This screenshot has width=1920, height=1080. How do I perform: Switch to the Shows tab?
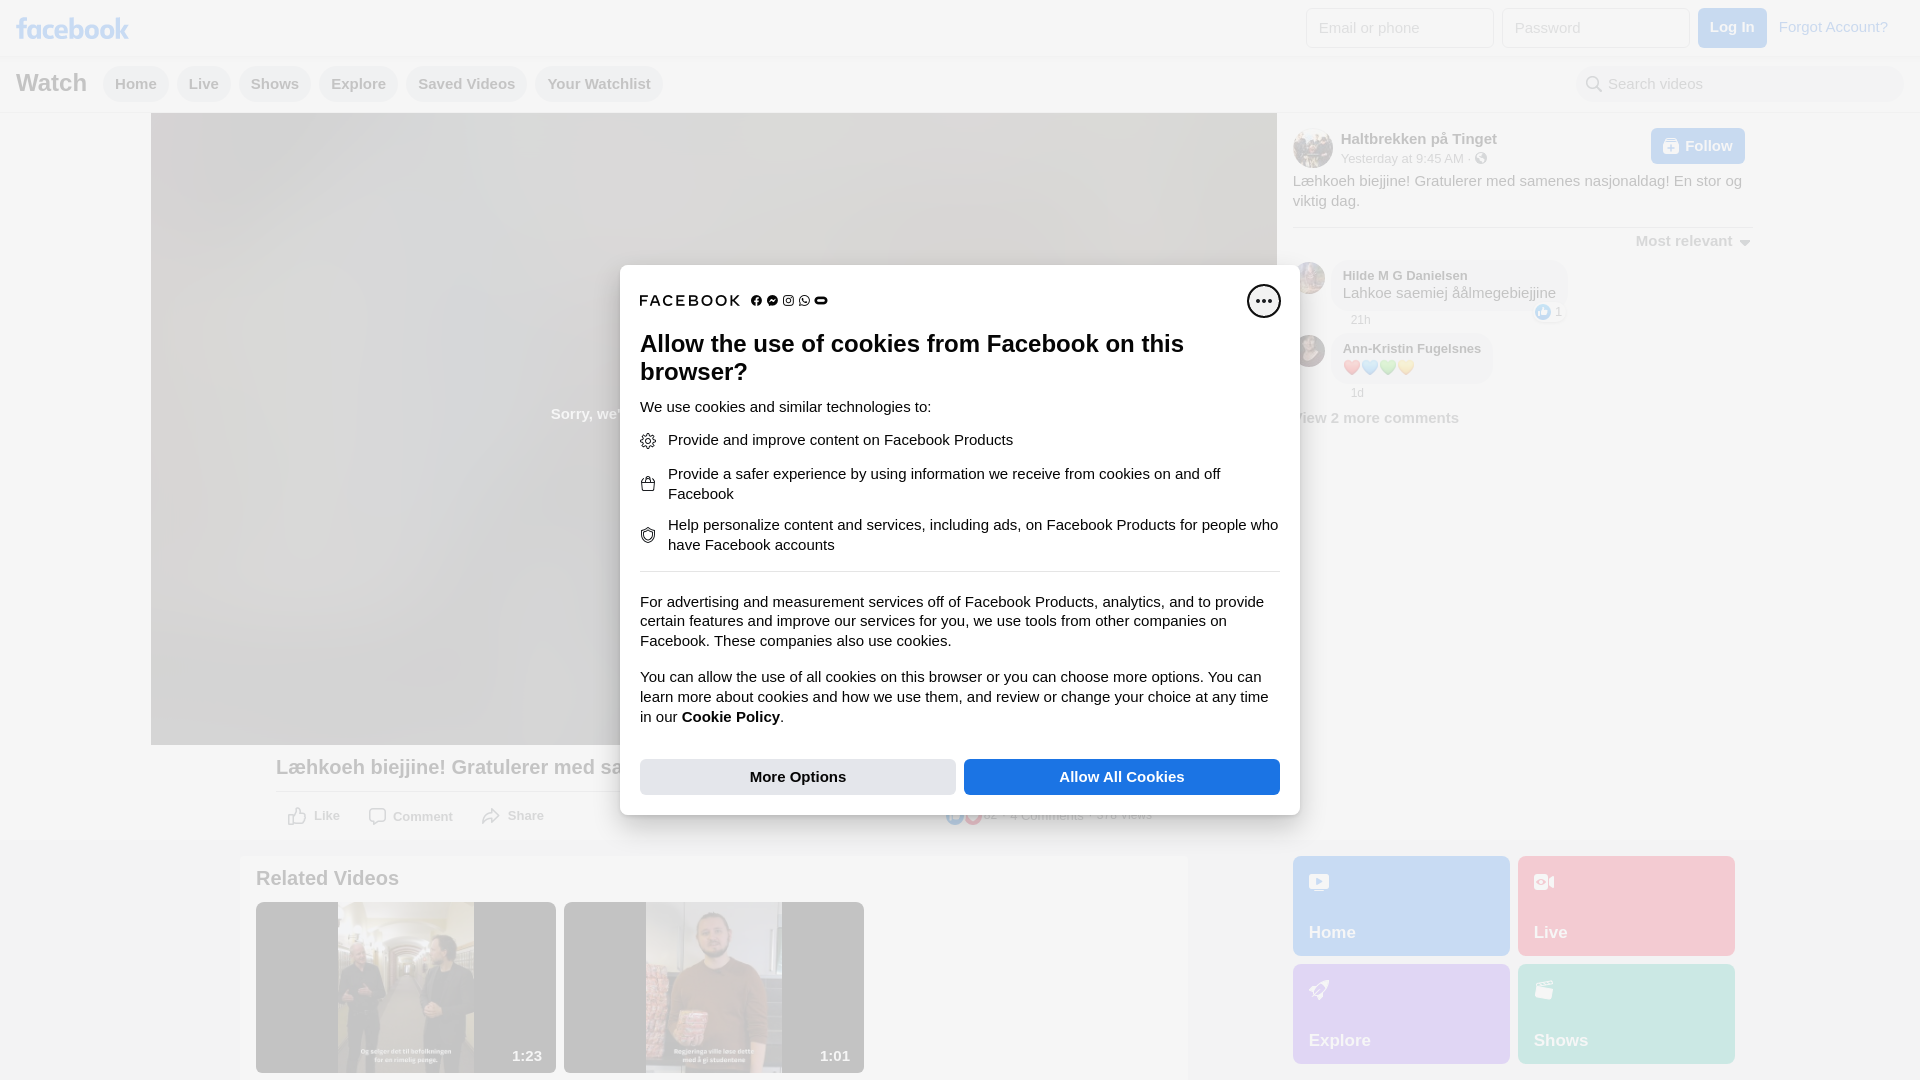[274, 84]
